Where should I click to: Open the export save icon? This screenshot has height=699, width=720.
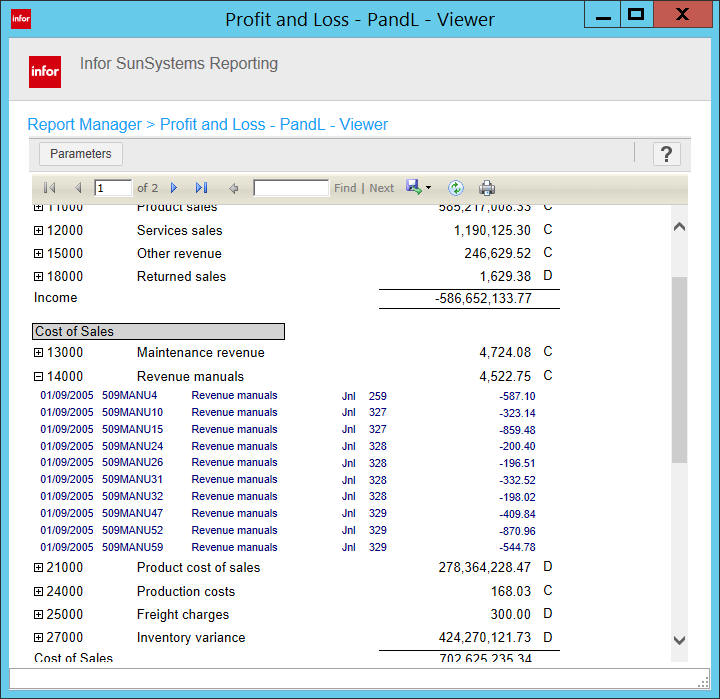414,187
